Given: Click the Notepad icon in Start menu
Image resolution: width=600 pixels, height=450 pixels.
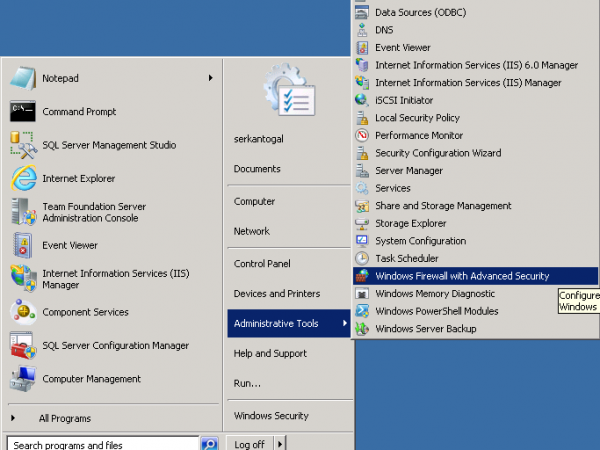Looking at the screenshot, I should click(23, 78).
